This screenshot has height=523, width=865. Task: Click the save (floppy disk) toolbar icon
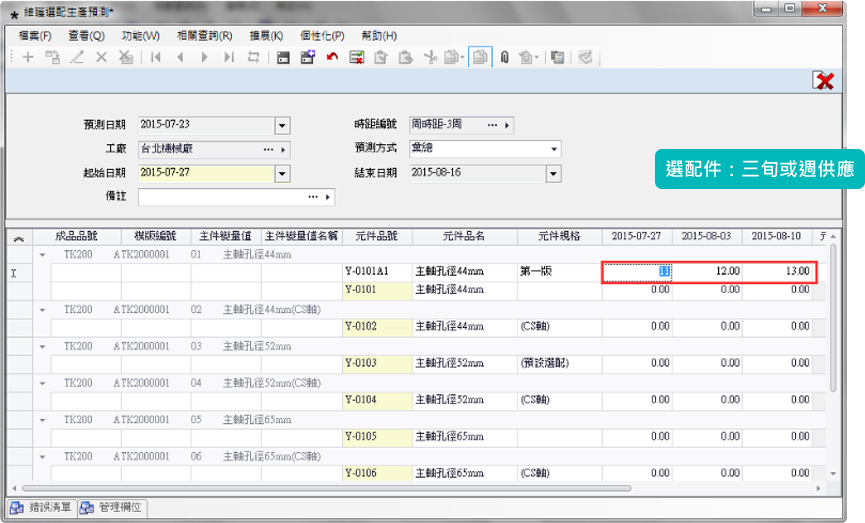click(283, 57)
